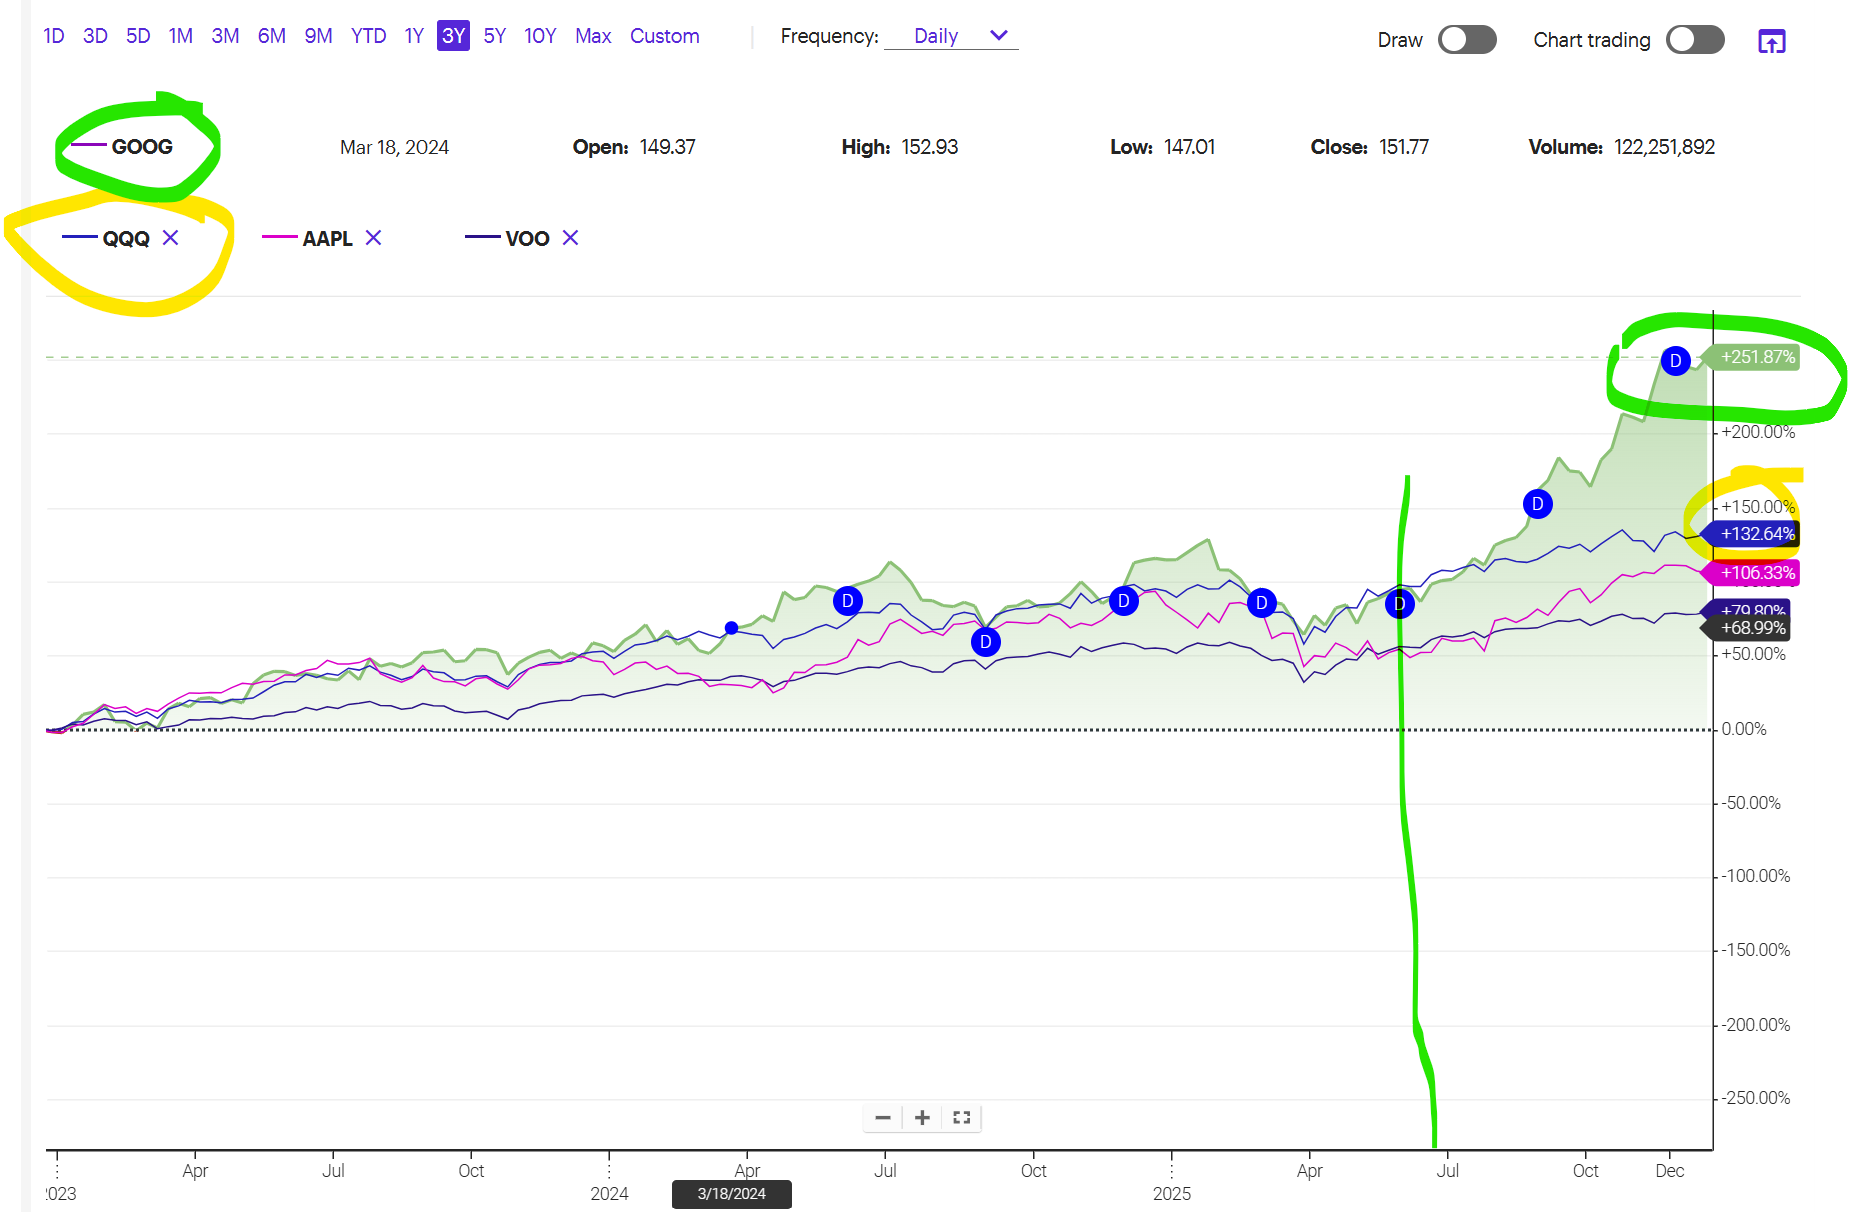
Task: Click the dividend marker at the chart peak
Action: [x=1675, y=361]
